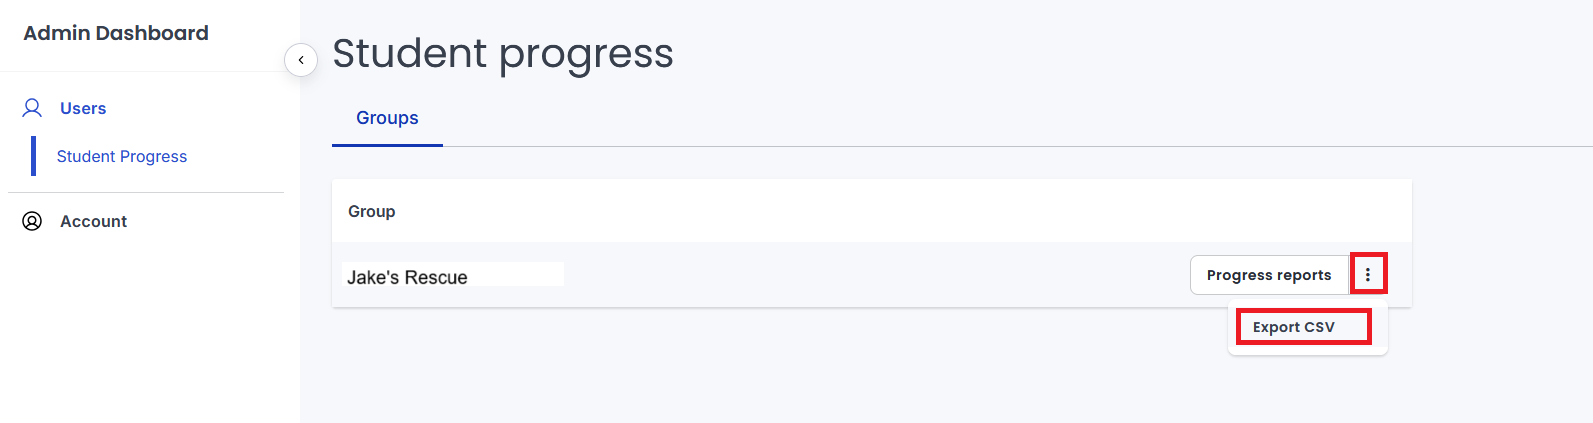Click the Admin Dashboard title

(116, 33)
